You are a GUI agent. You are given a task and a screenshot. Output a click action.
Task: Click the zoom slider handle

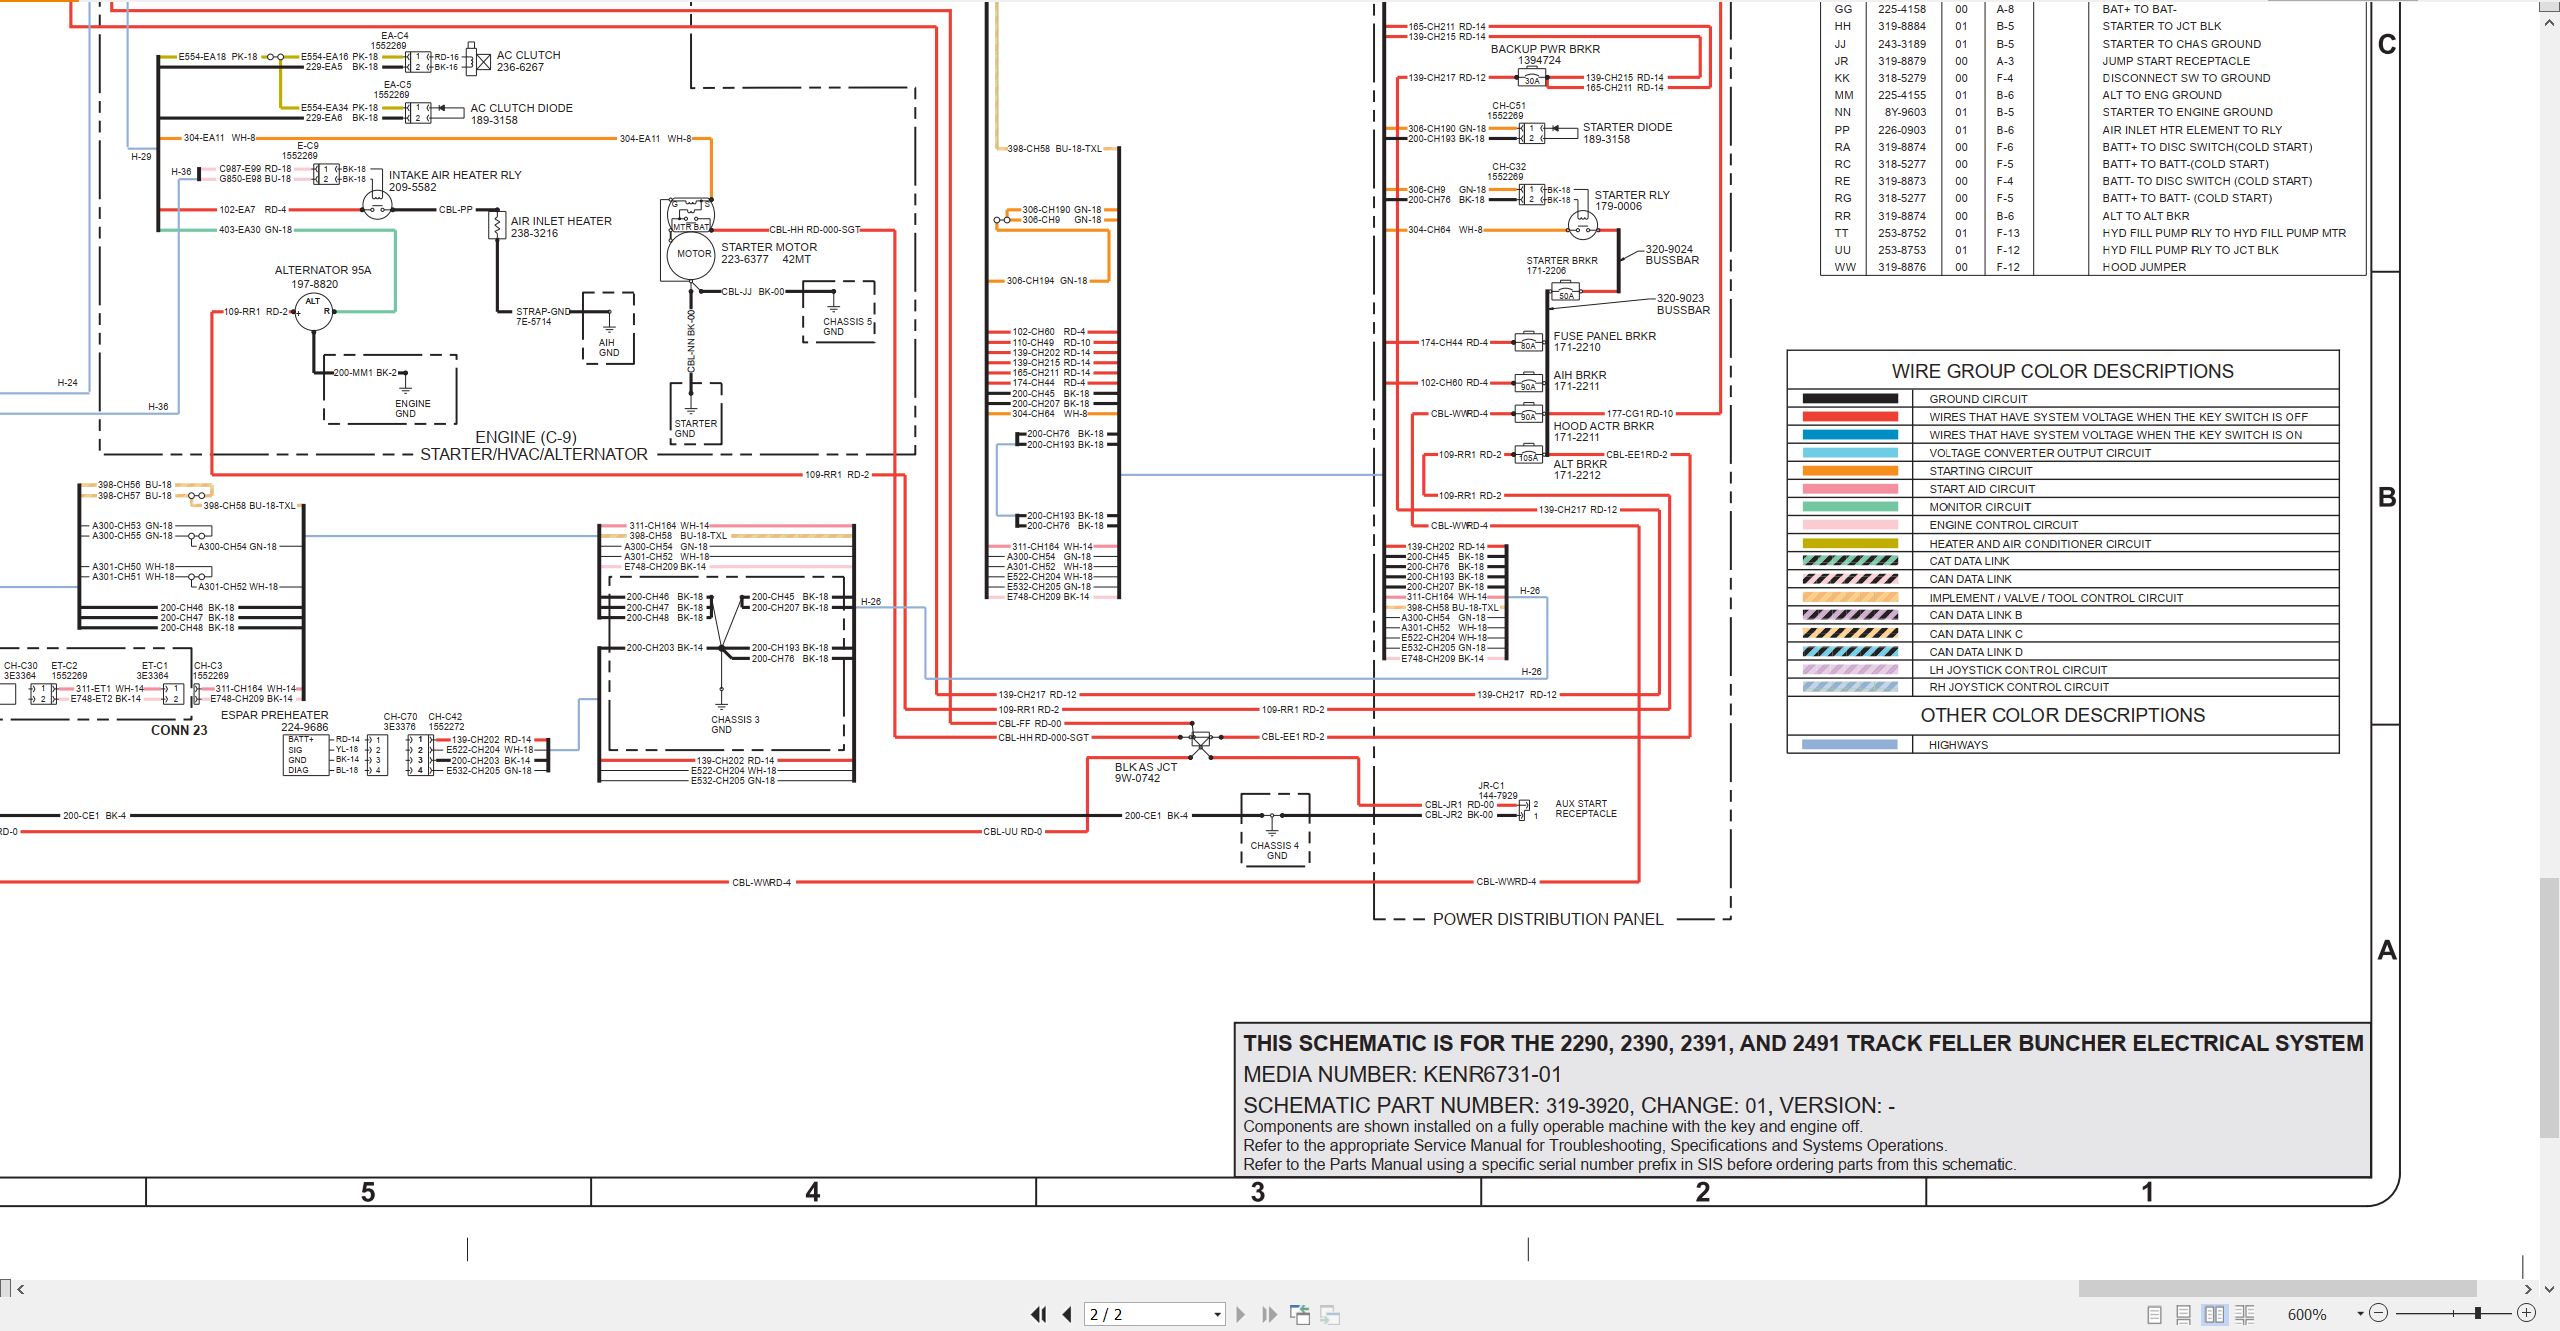[x=2478, y=1313]
